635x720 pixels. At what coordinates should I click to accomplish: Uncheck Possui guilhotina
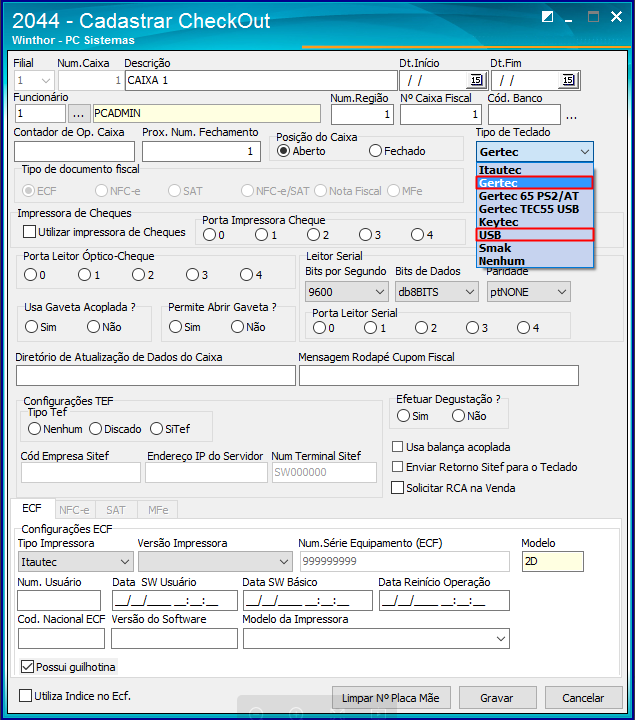[x=28, y=666]
